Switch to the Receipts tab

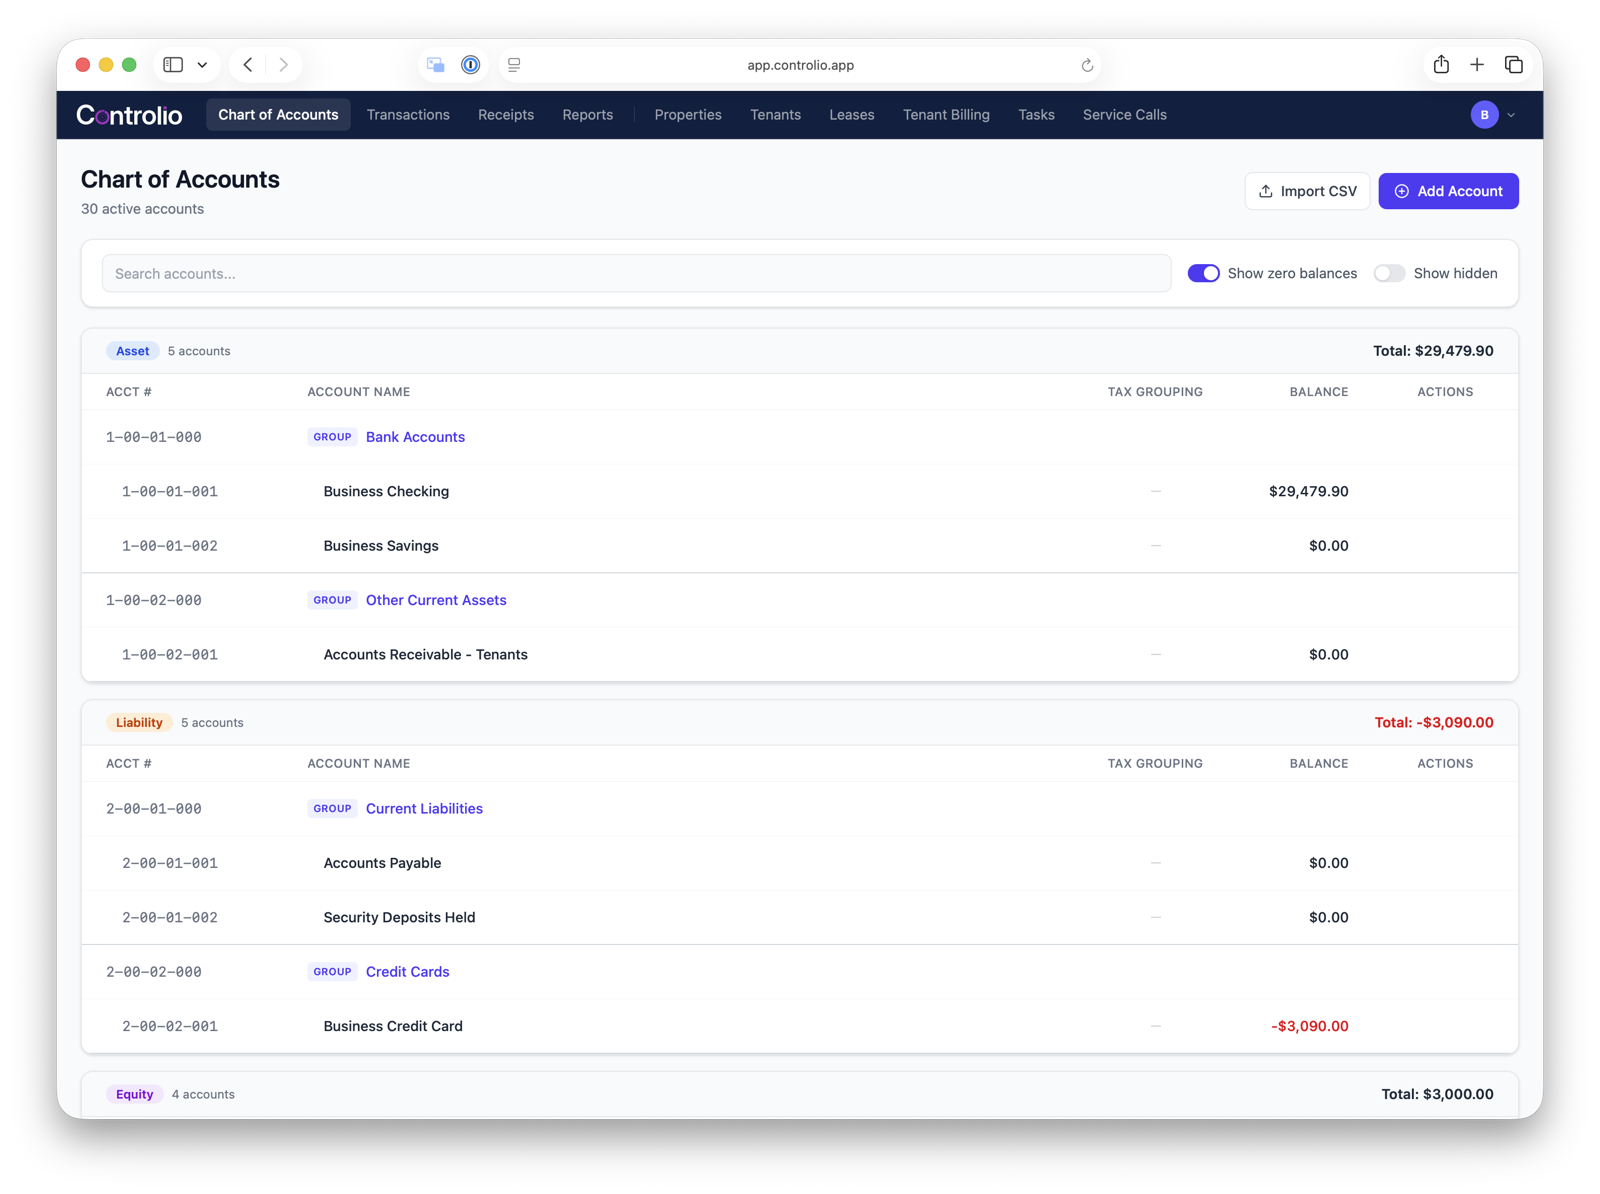coord(506,115)
